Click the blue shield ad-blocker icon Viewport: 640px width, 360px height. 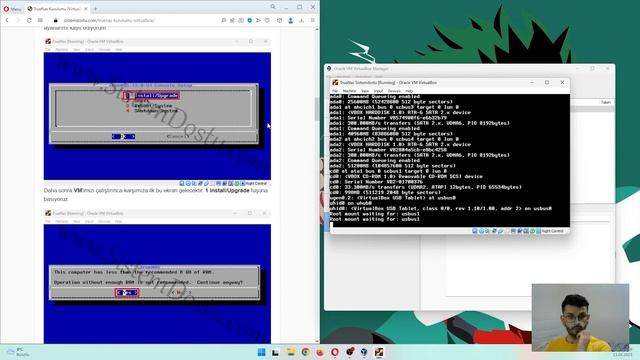250,20
